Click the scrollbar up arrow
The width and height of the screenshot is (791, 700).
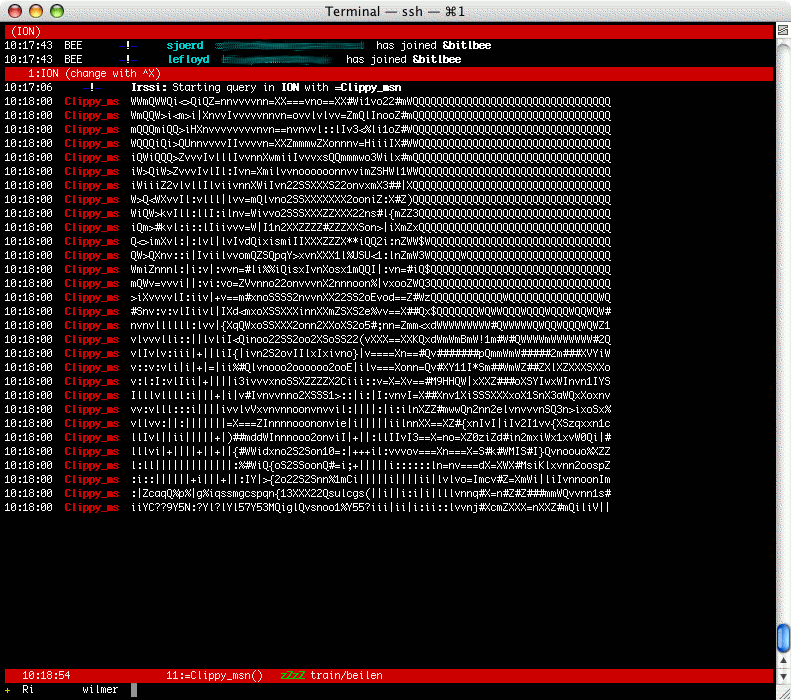[783, 660]
